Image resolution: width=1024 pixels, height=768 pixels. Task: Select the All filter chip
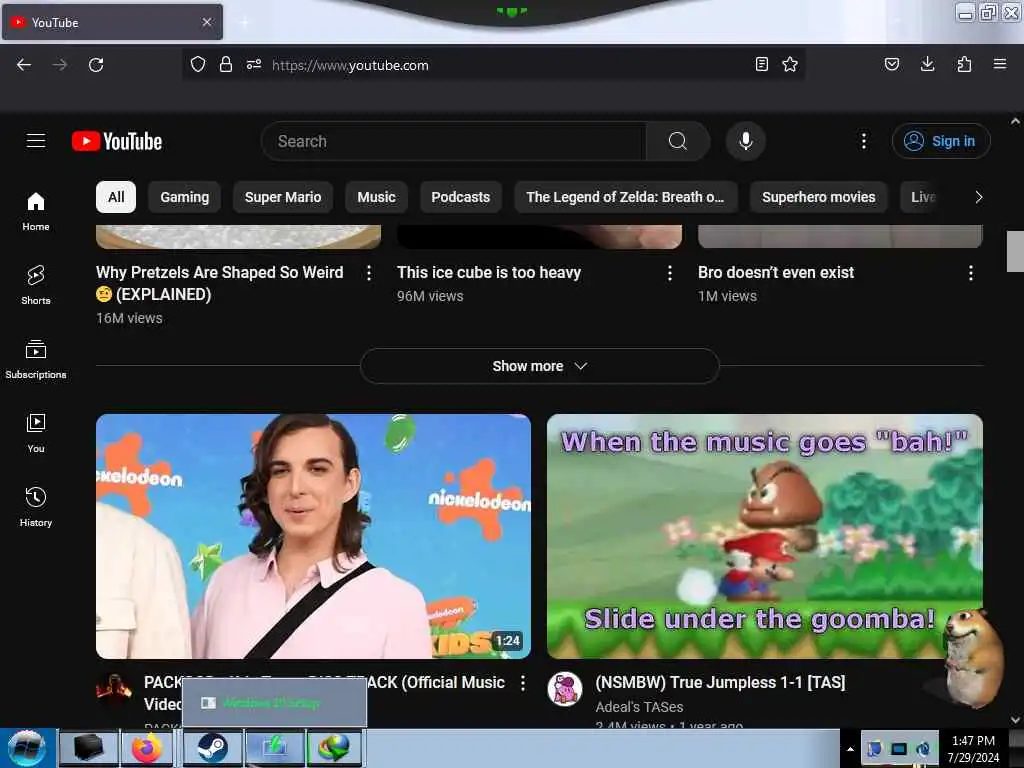116,197
